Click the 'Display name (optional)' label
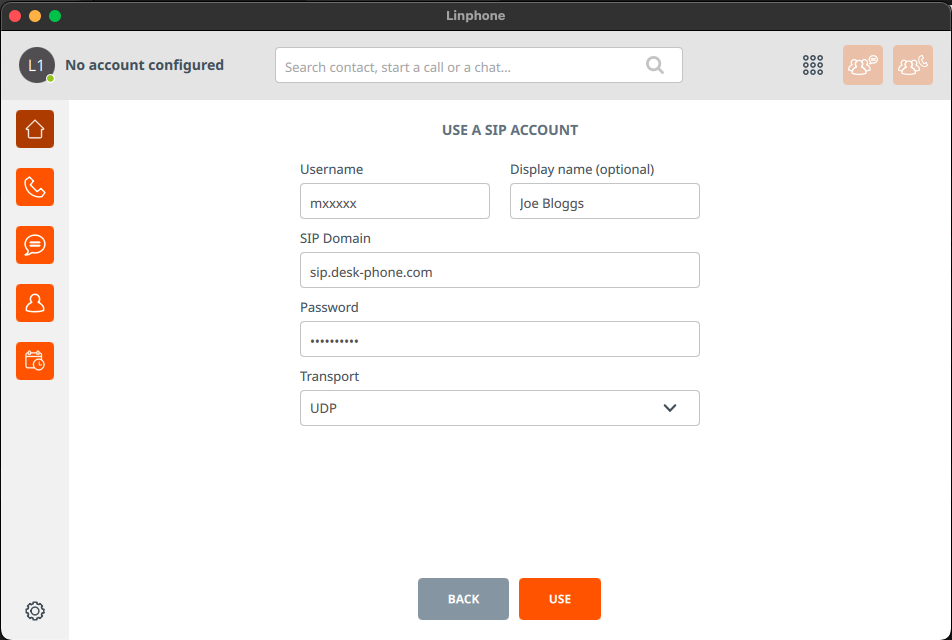952x640 pixels. tap(582, 169)
